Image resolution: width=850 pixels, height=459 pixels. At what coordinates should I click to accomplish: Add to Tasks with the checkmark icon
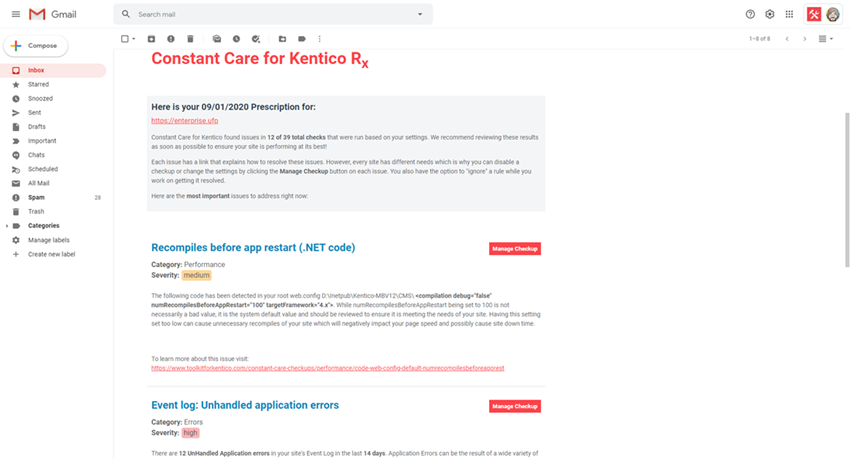pos(256,39)
